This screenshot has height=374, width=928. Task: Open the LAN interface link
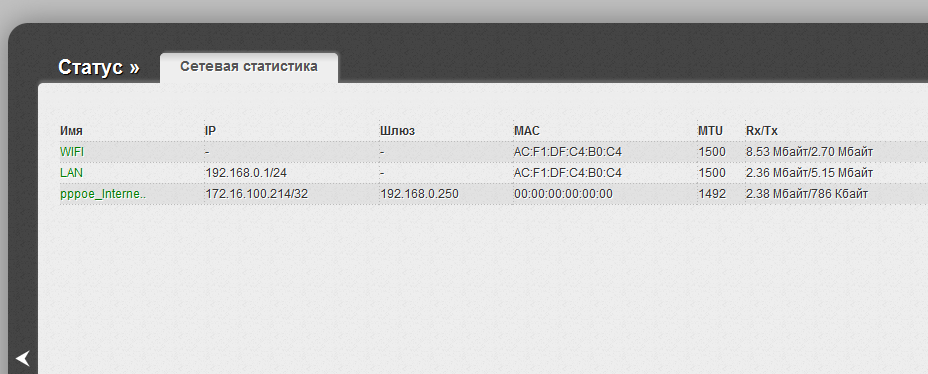72,173
